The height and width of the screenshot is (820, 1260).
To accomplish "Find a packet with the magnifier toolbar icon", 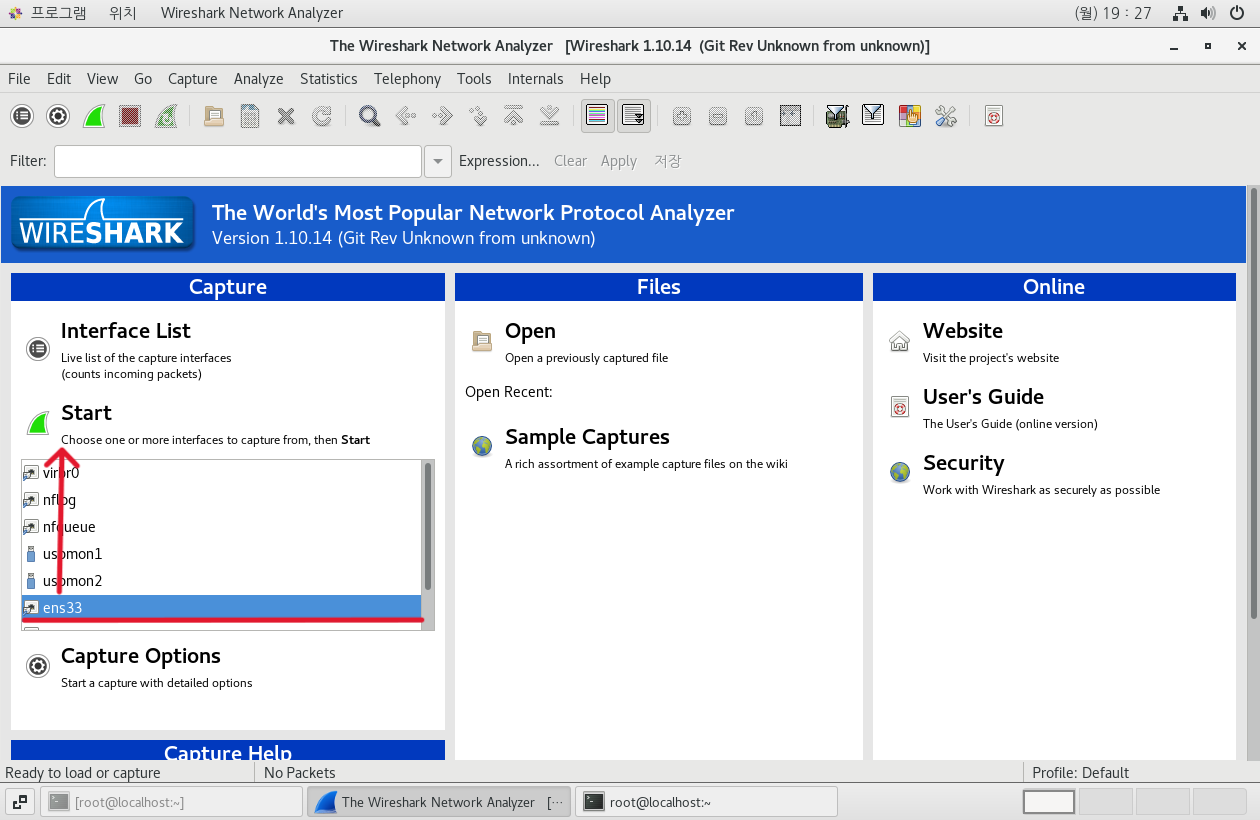I will pyautogui.click(x=370, y=116).
